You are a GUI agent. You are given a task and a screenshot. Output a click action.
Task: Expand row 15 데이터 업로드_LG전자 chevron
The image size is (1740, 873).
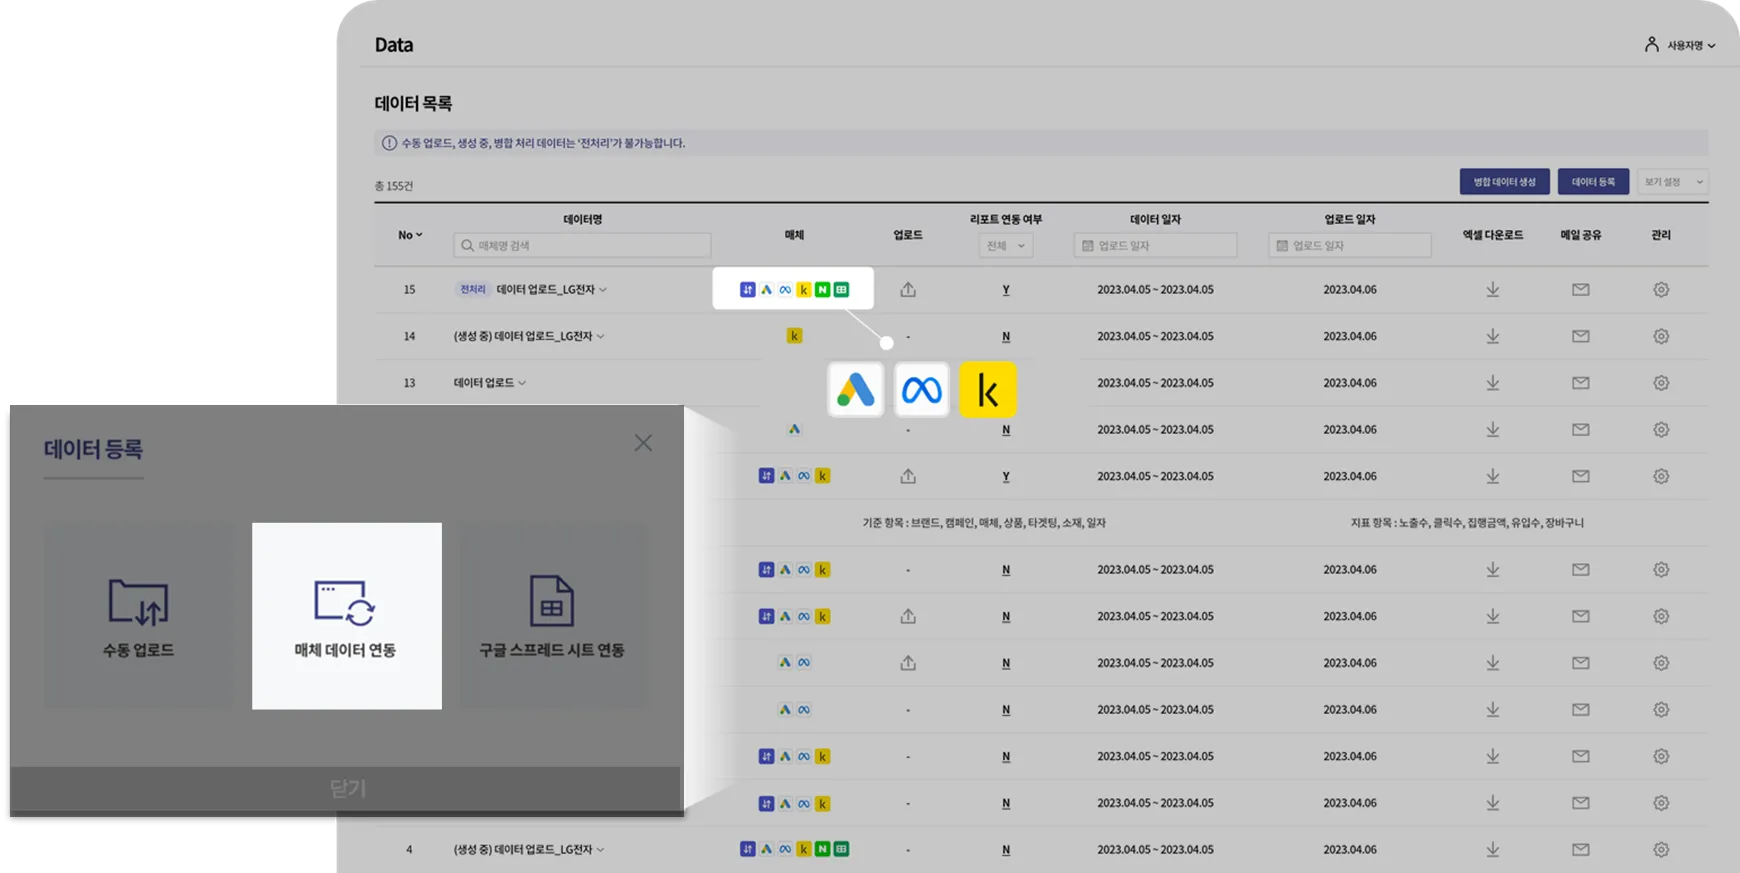tap(603, 290)
